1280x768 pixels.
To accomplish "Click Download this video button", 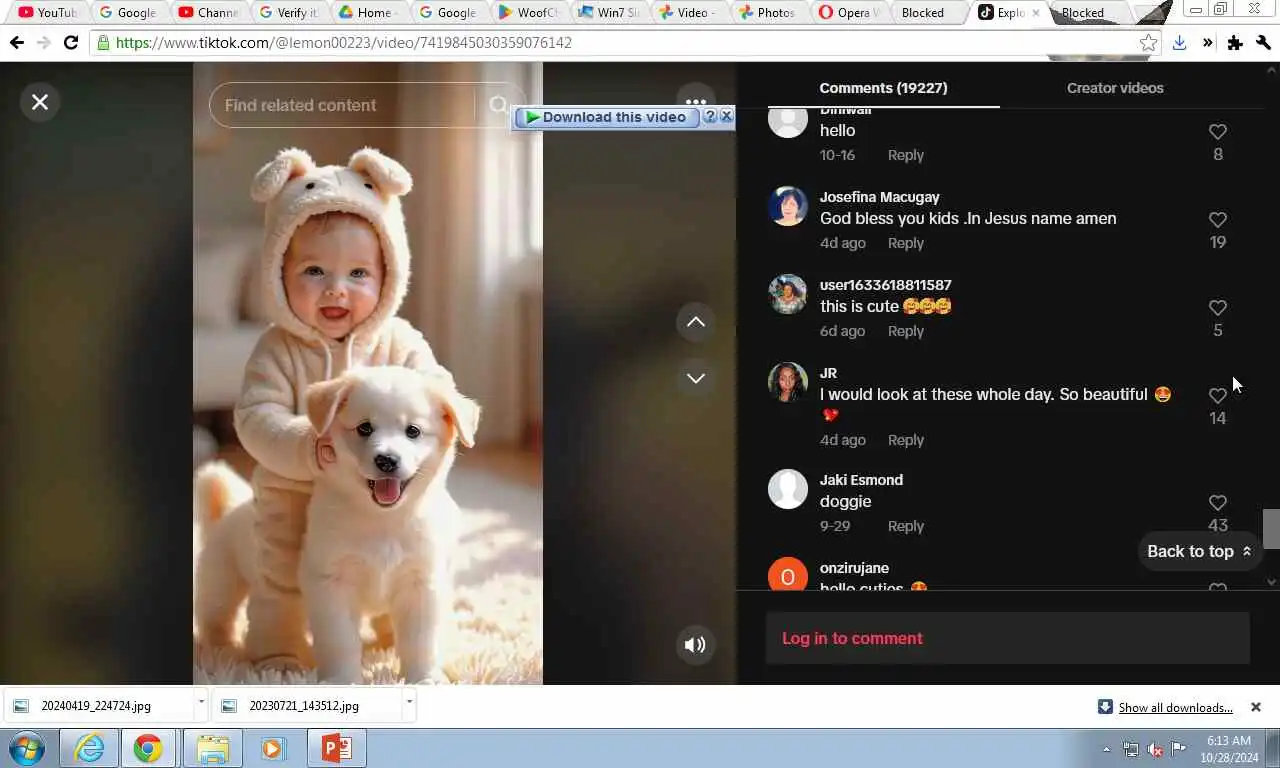I will [605, 117].
